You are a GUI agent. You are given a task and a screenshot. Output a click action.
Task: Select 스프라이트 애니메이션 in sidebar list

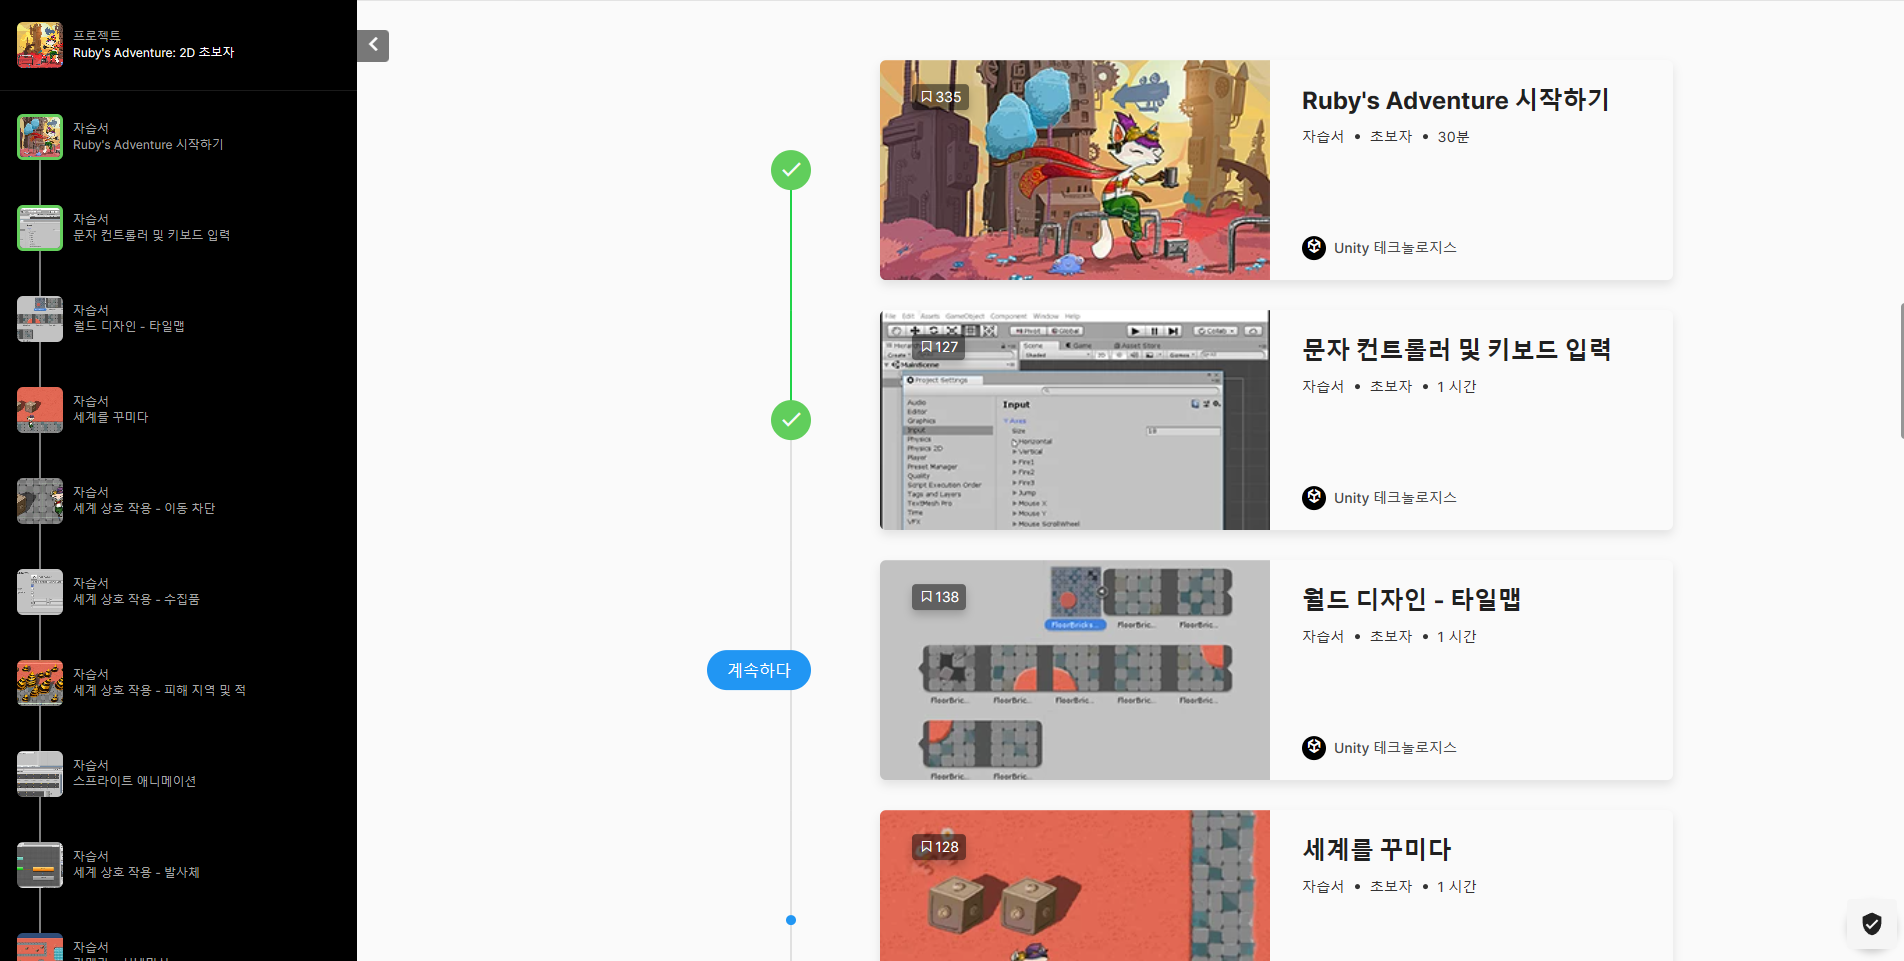(134, 781)
